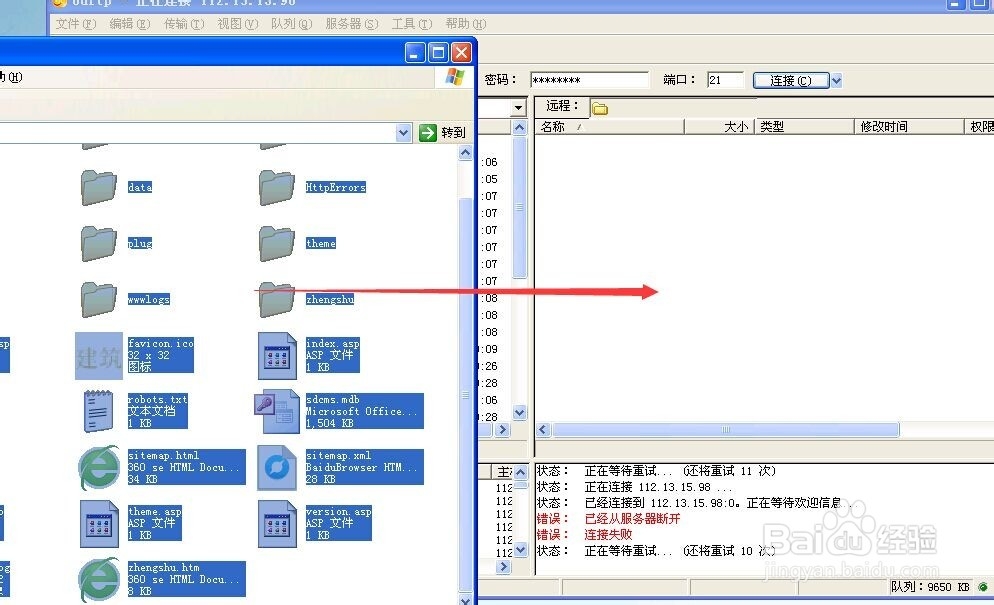Select the plug folder icon
This screenshot has width=994, height=605.
pyautogui.click(x=99, y=243)
